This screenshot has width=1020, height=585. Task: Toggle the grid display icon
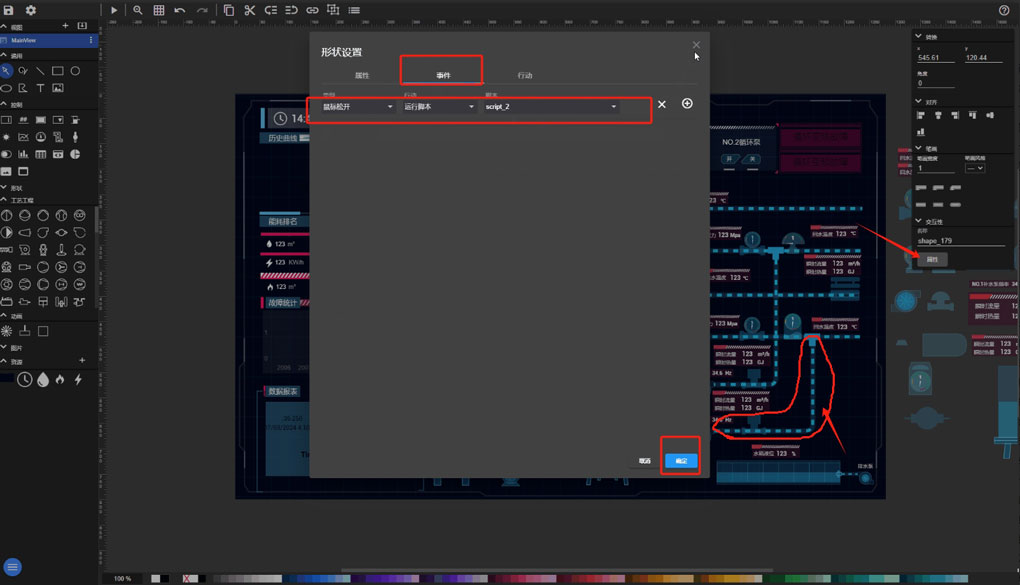159,10
